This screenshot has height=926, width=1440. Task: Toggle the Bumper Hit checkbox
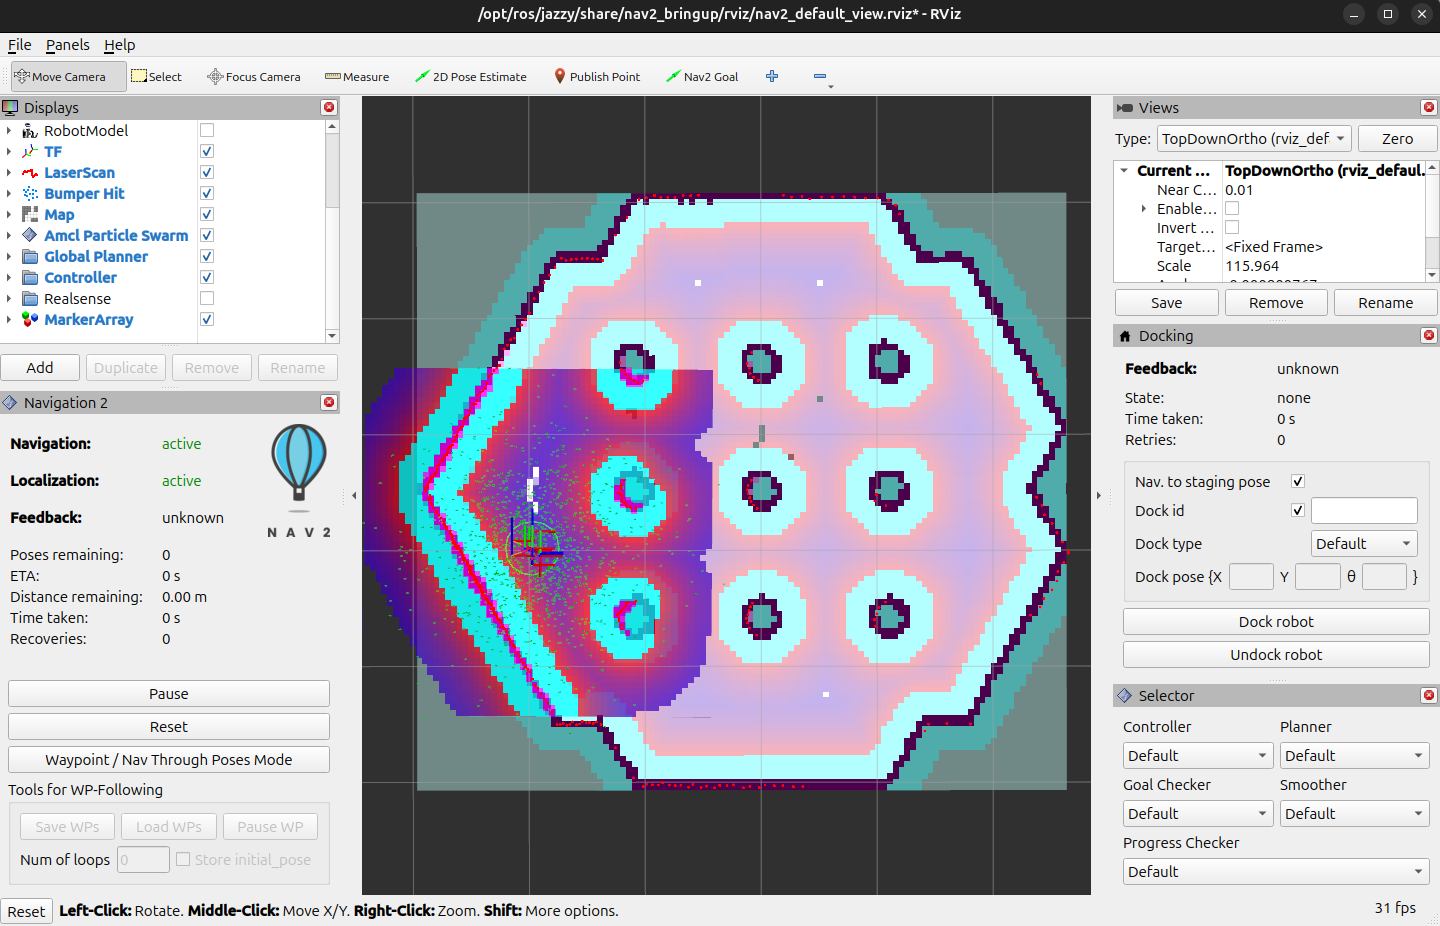(x=207, y=193)
